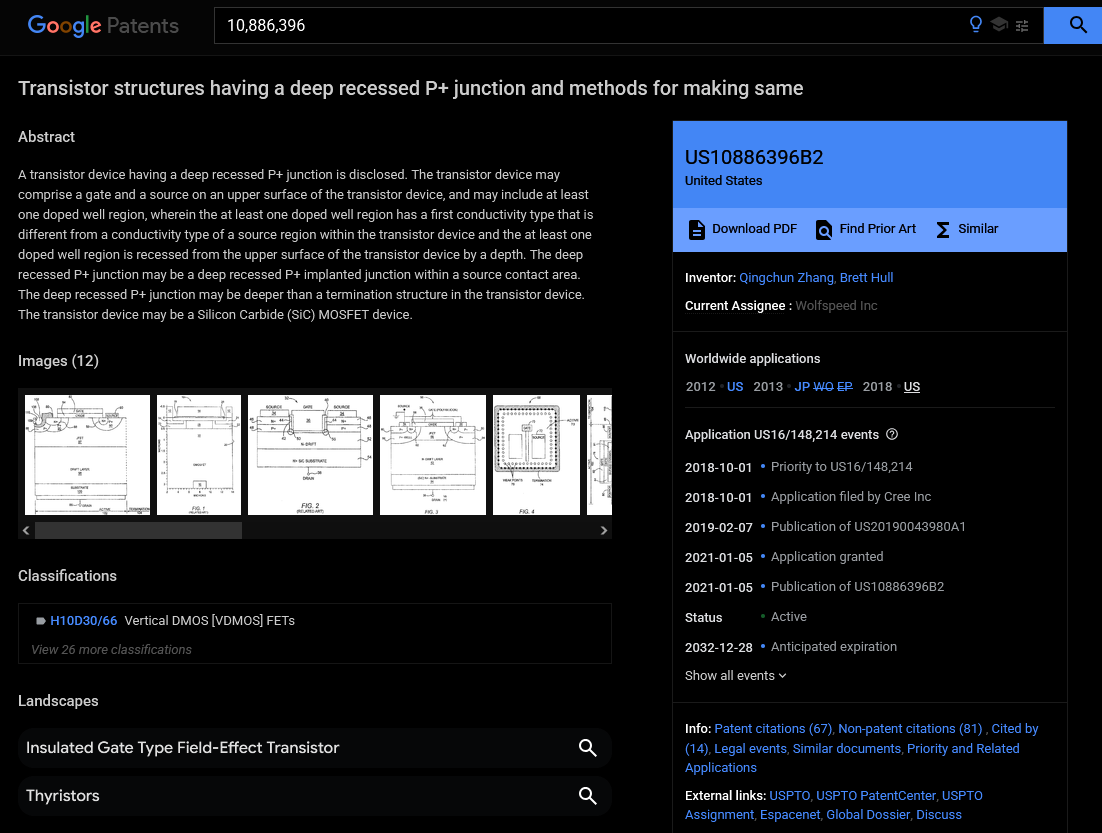Open the Global Dossier link
Screen dimensions: 1102x833
click(x=868, y=815)
